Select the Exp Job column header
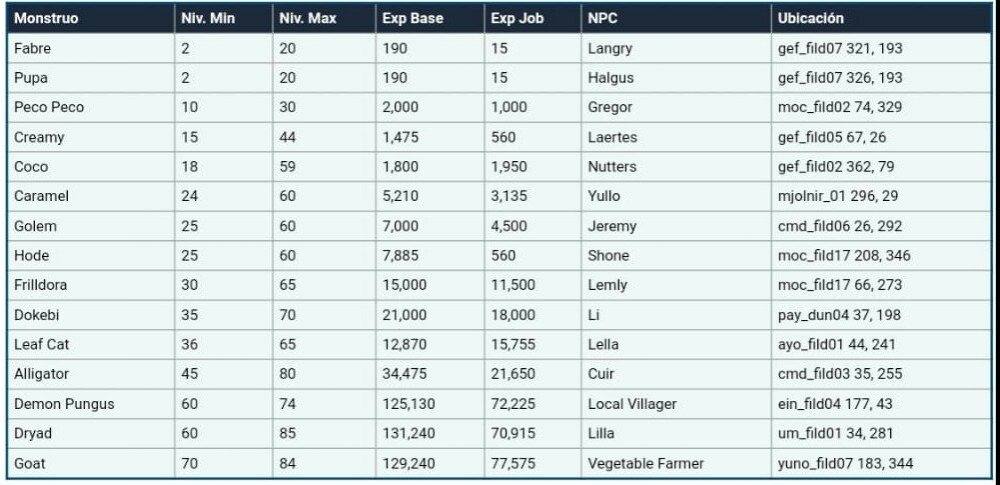This screenshot has height=485, width=1000. (518, 19)
